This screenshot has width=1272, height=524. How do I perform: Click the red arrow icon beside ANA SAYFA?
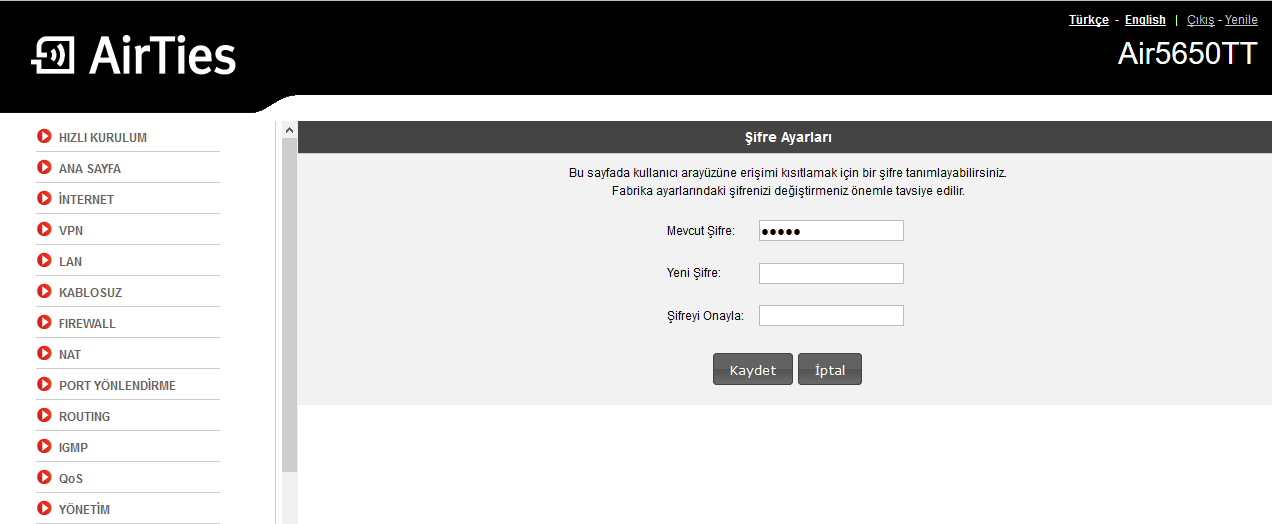[x=44, y=168]
